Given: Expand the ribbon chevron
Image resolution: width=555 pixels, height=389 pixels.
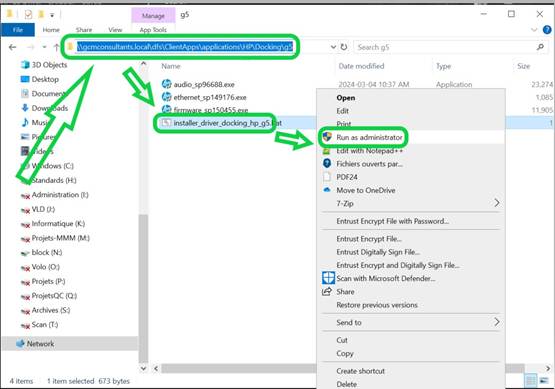Looking at the screenshot, I should click(x=534, y=30).
